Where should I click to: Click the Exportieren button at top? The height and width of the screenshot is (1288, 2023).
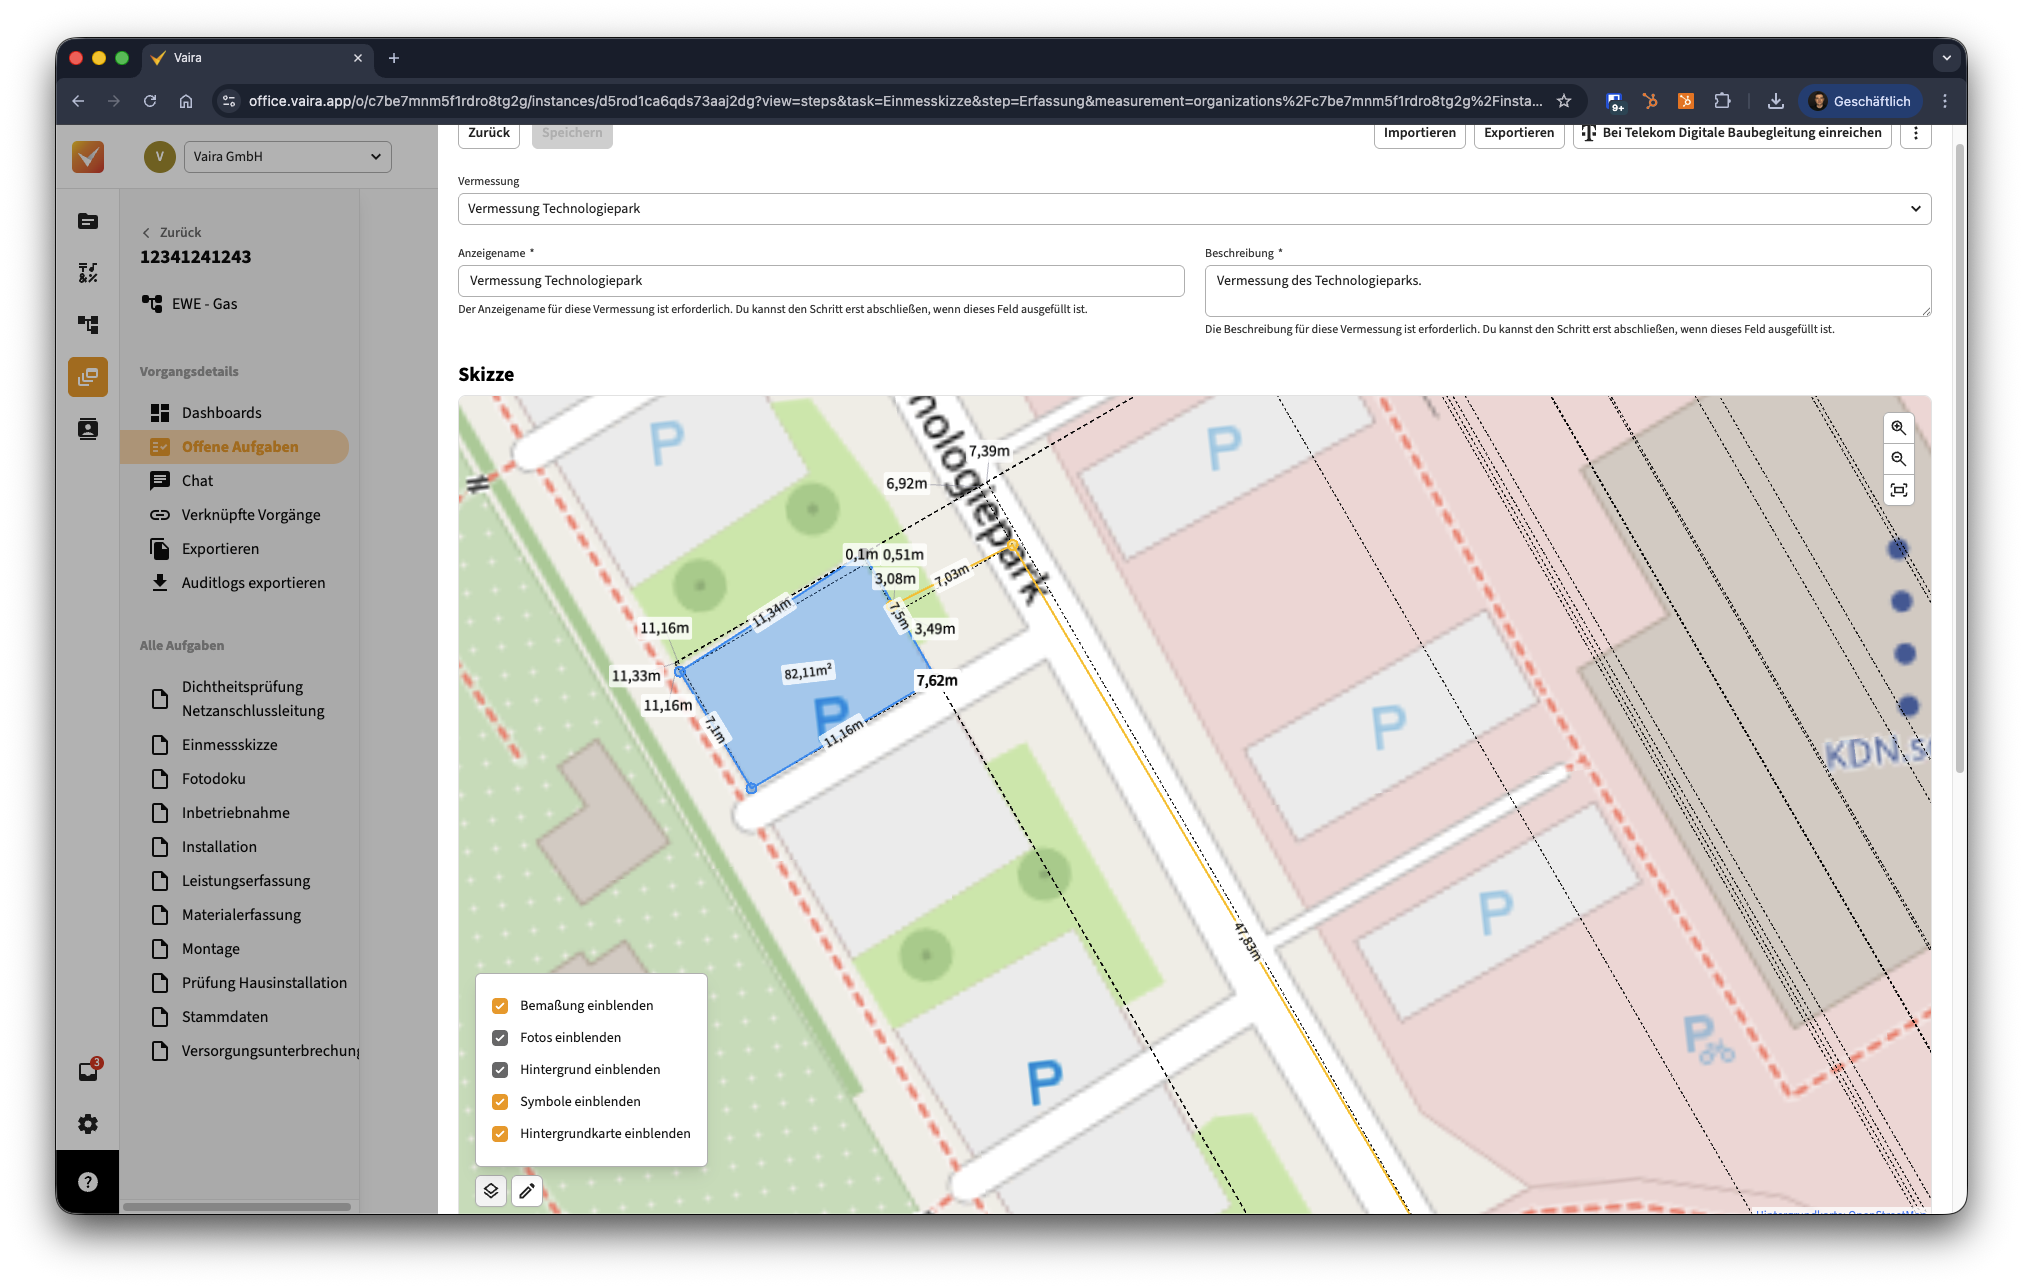[x=1518, y=133]
